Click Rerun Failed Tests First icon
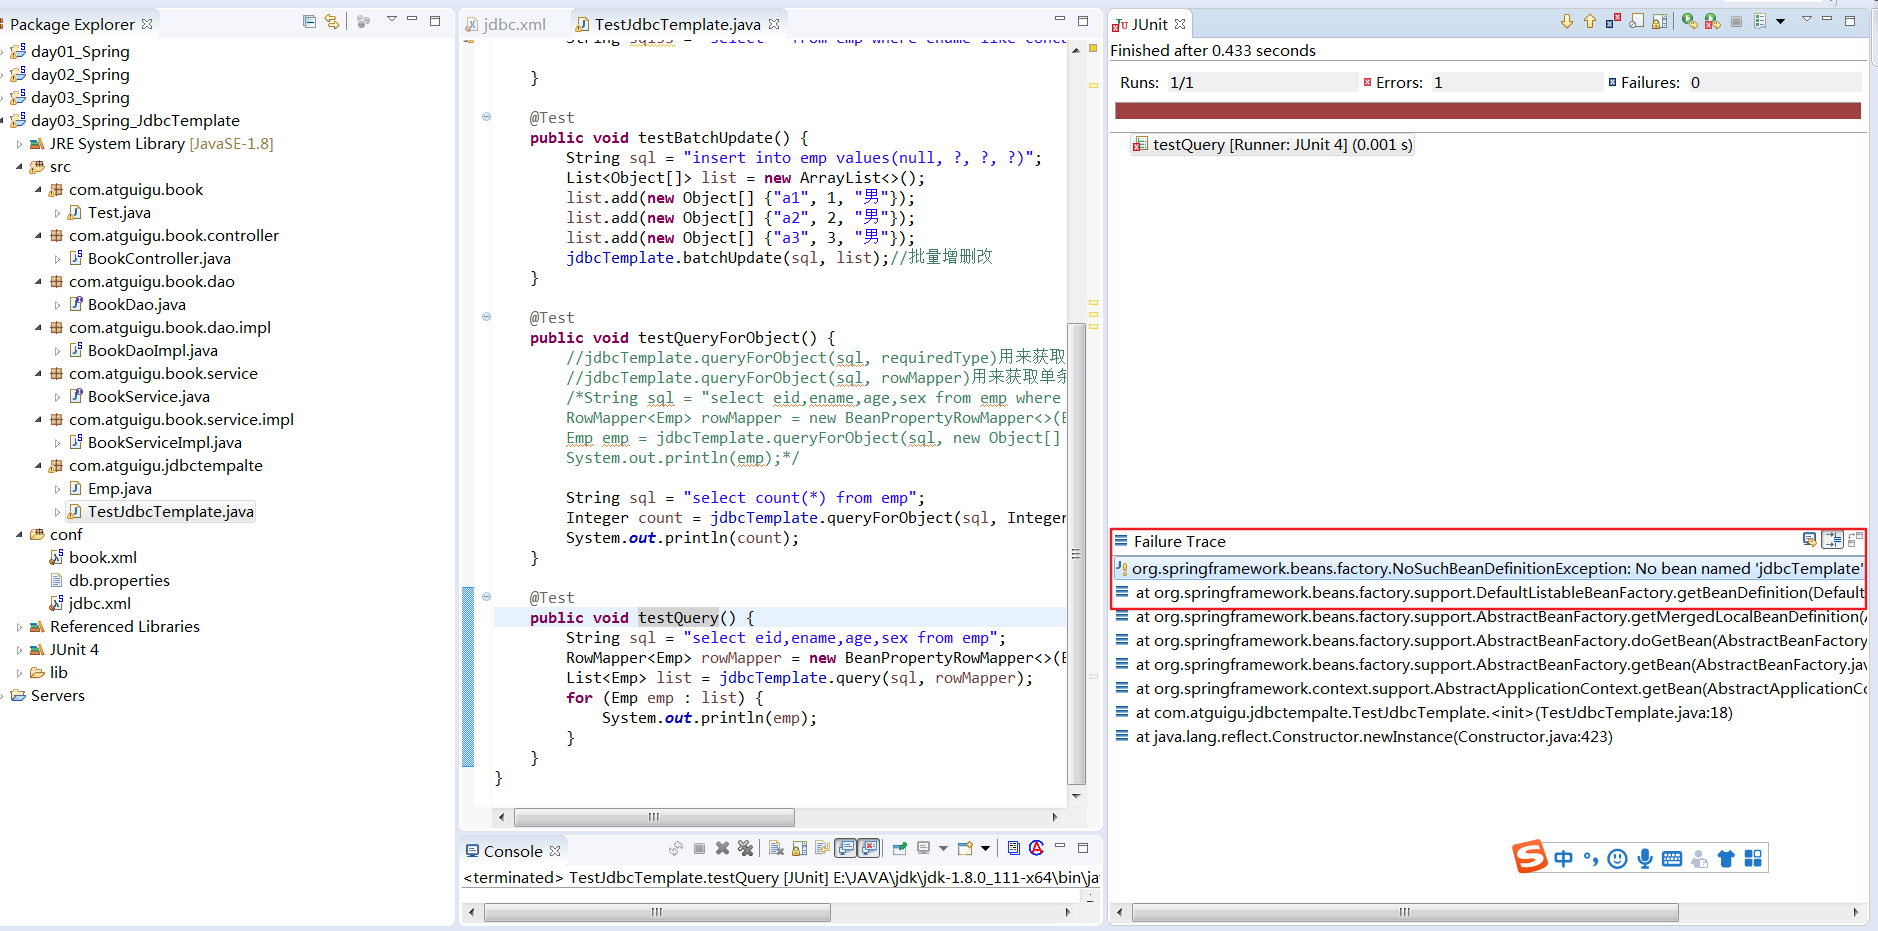 (x=1712, y=22)
